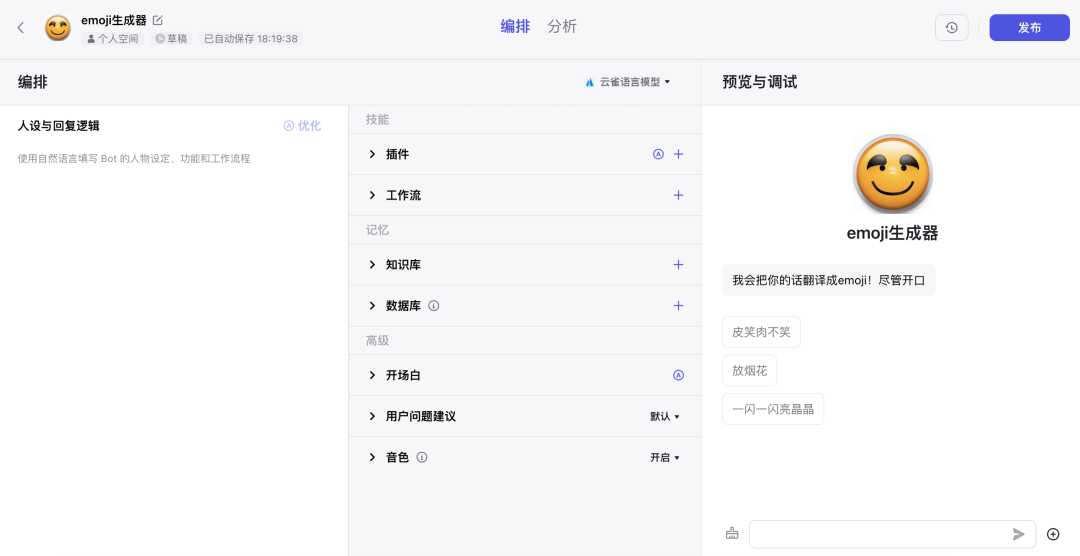Click the bot avatar in header
This screenshot has height=556, width=1080.
(x=59, y=28)
